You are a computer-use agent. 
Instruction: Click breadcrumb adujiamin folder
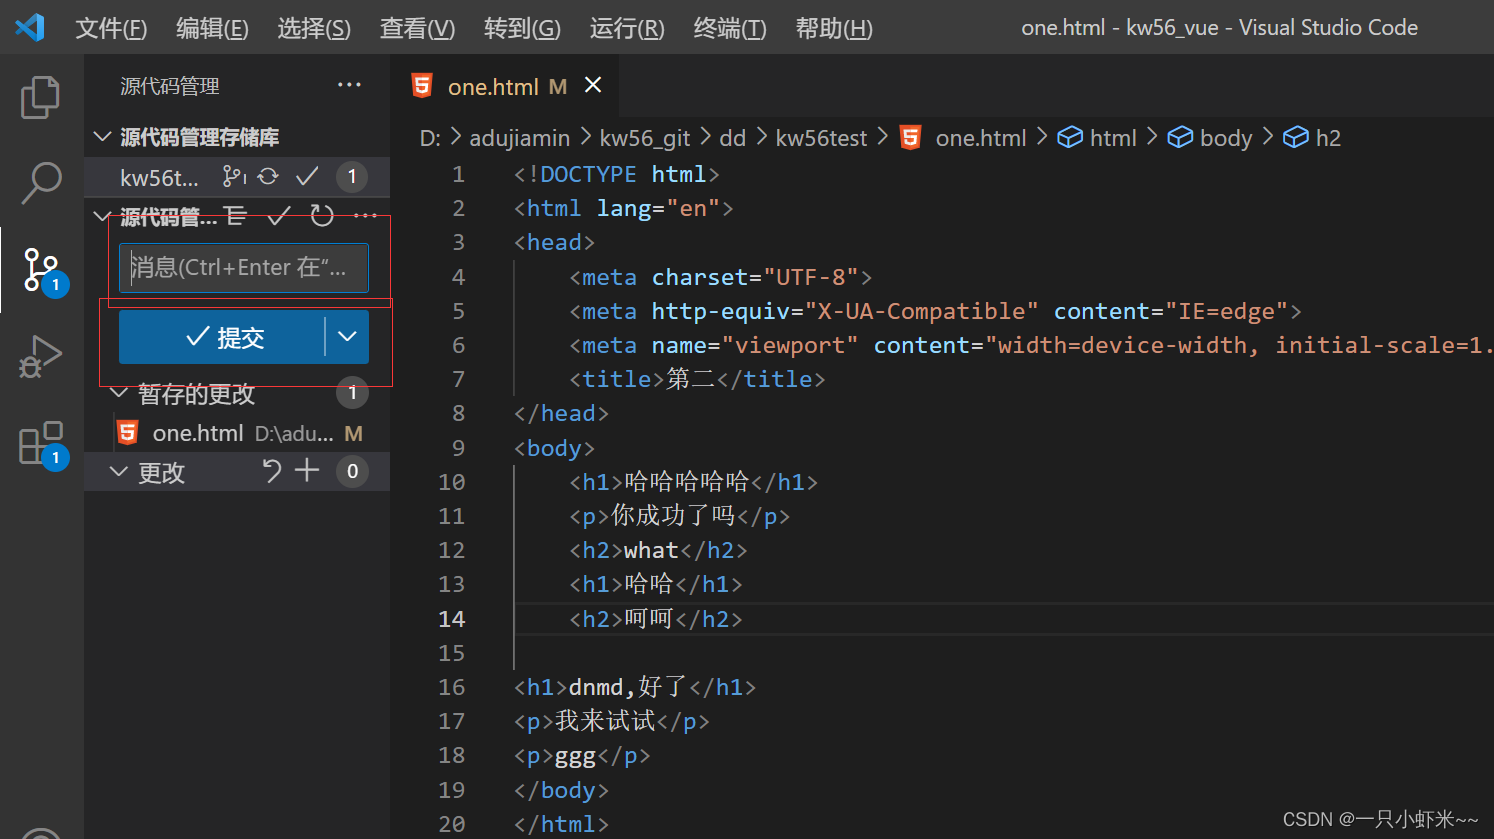pyautogui.click(x=520, y=138)
